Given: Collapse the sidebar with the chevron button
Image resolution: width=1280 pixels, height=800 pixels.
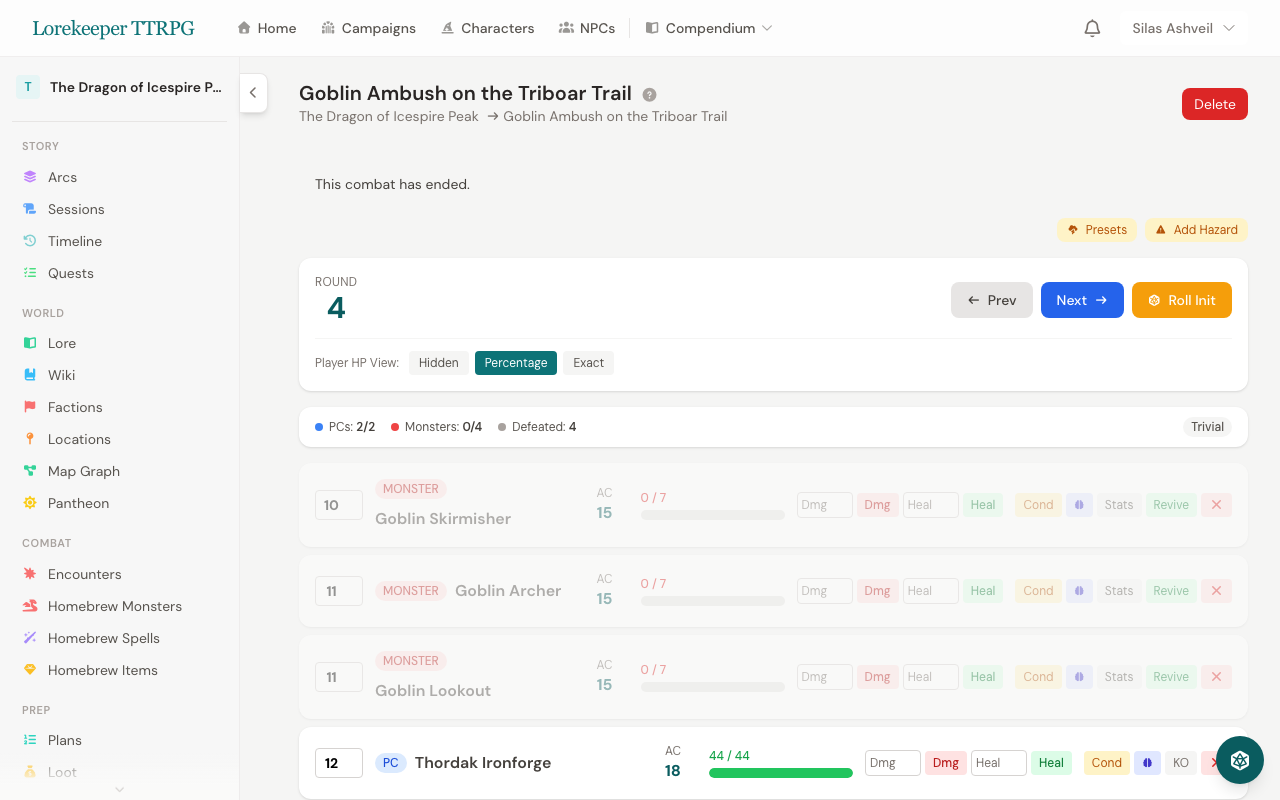Looking at the screenshot, I should click(x=253, y=93).
